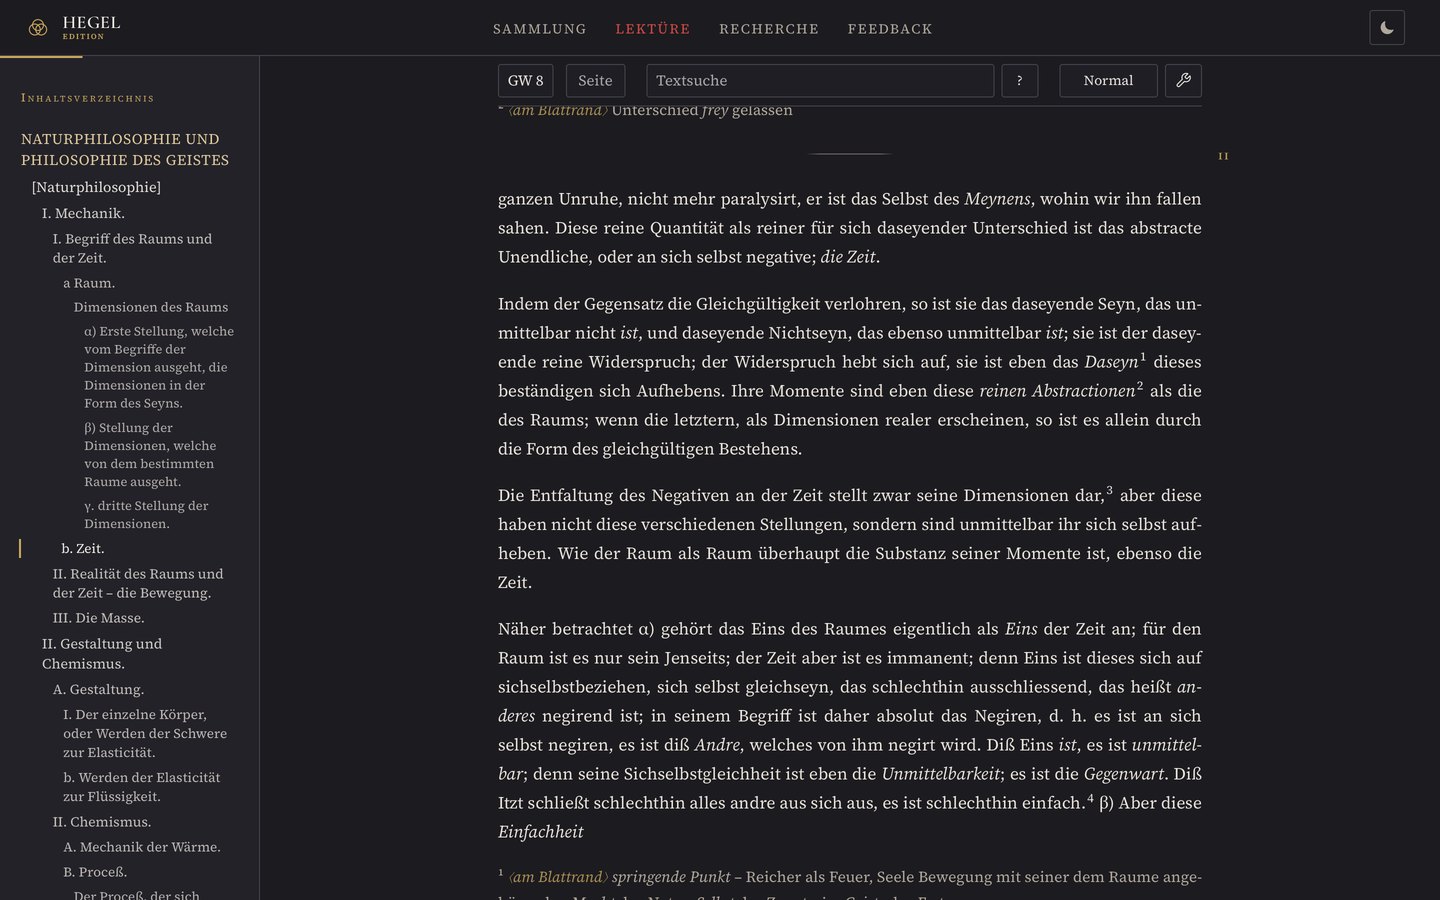This screenshot has width=1440, height=900.
Task: Go to II. Realität des Raums entry
Action: click(x=138, y=583)
